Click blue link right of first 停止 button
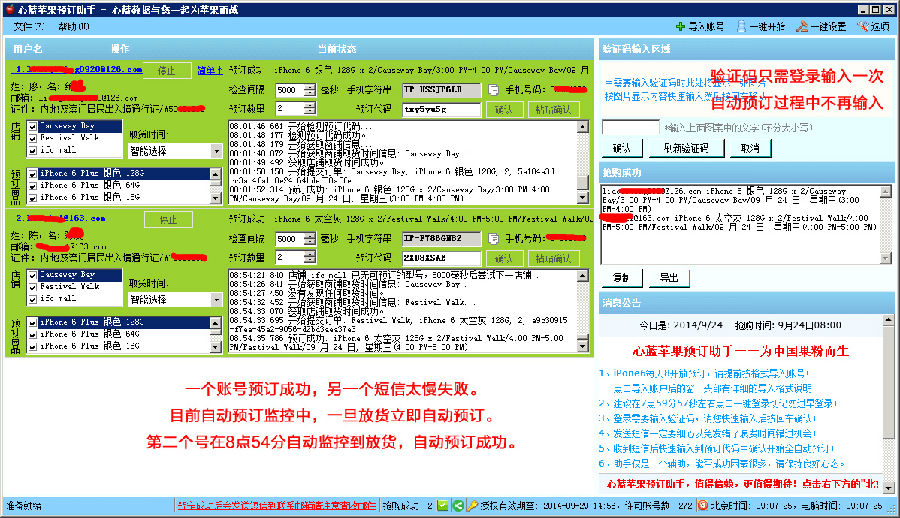 pyautogui.click(x=210, y=70)
